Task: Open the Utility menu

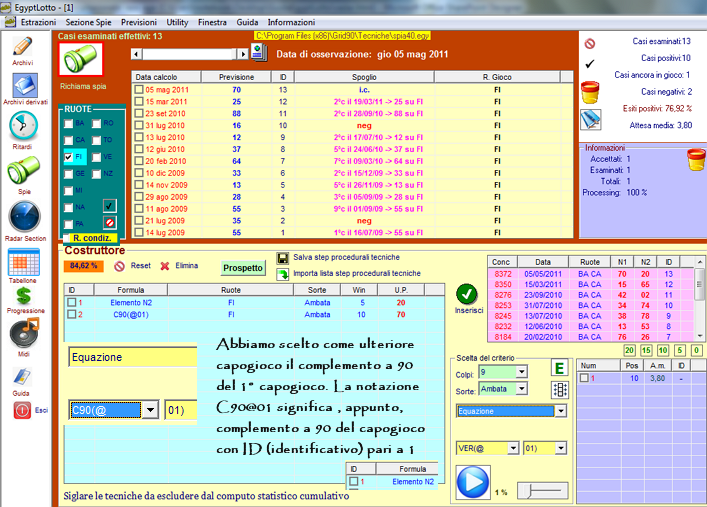Action: coord(177,22)
